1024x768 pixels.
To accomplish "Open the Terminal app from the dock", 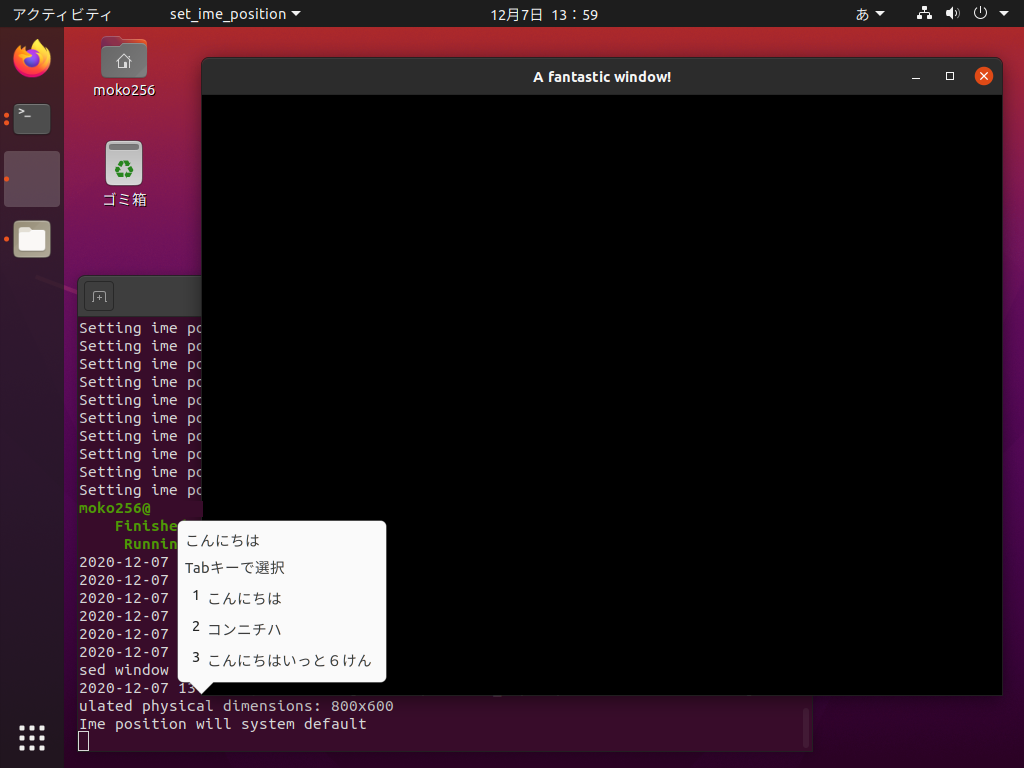I will point(31,118).
